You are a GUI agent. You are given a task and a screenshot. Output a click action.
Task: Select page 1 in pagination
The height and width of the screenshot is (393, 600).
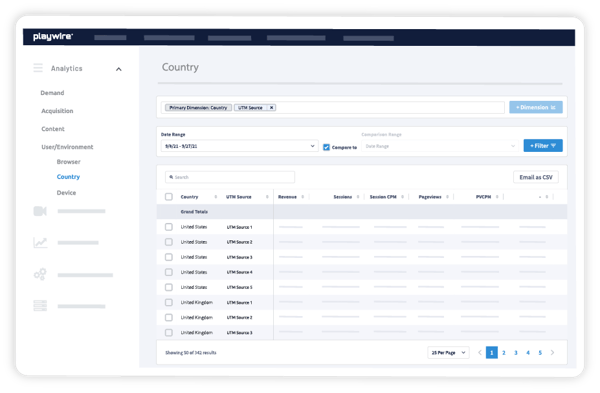pyautogui.click(x=492, y=352)
